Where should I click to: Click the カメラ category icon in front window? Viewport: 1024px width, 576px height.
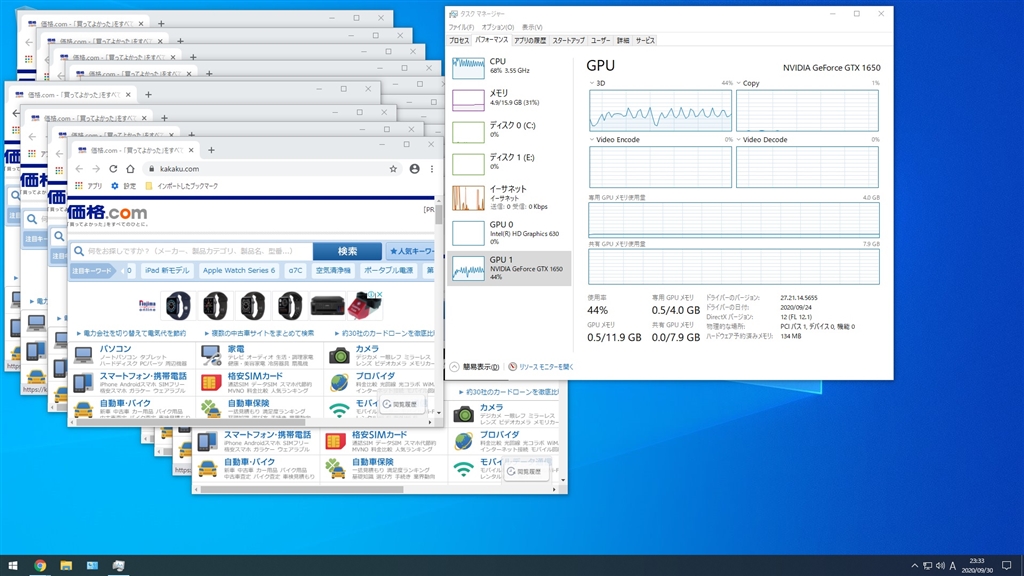[x=339, y=355]
